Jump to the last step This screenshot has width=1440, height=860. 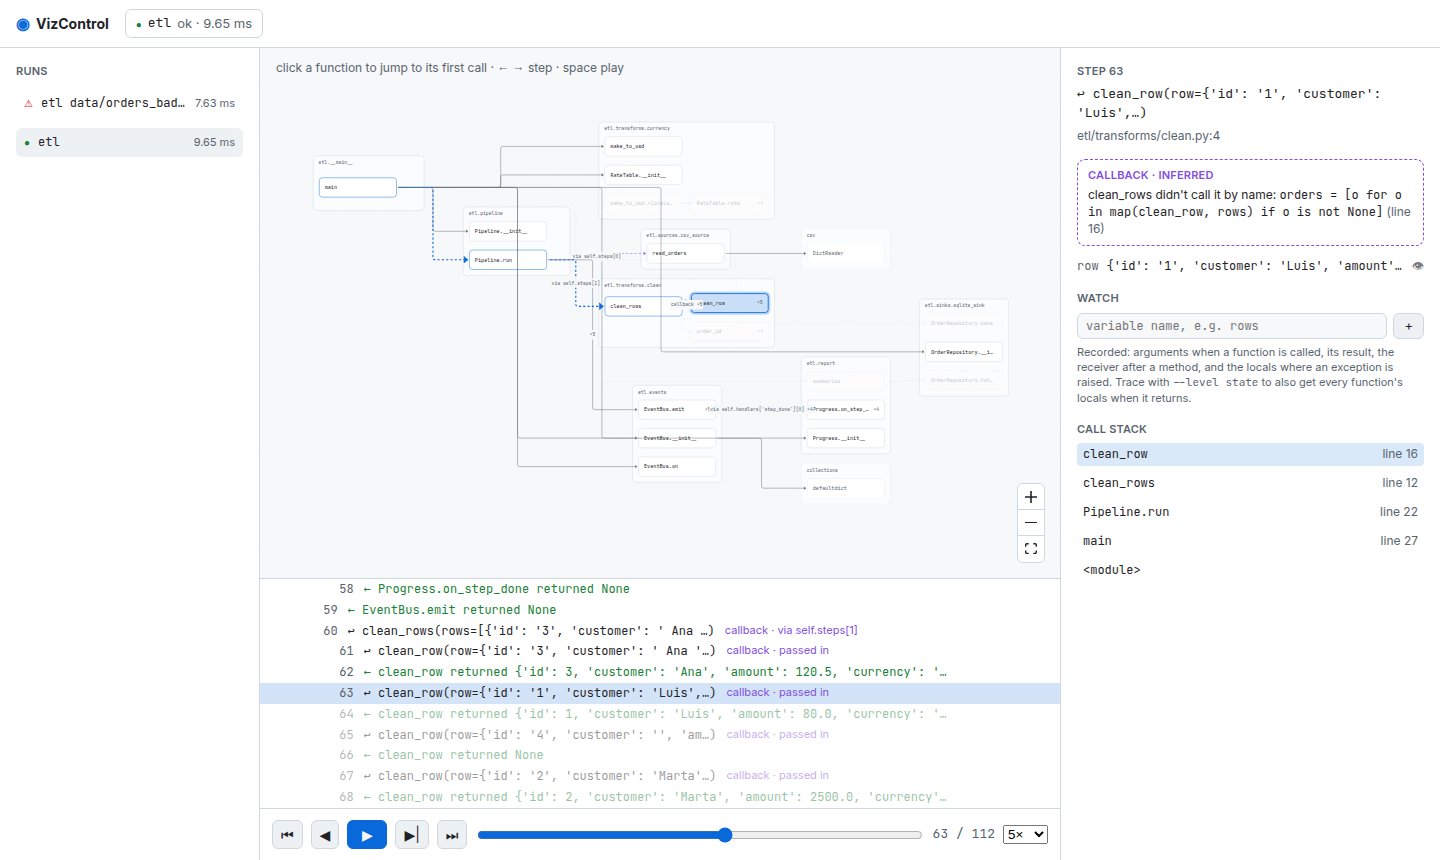(x=452, y=834)
